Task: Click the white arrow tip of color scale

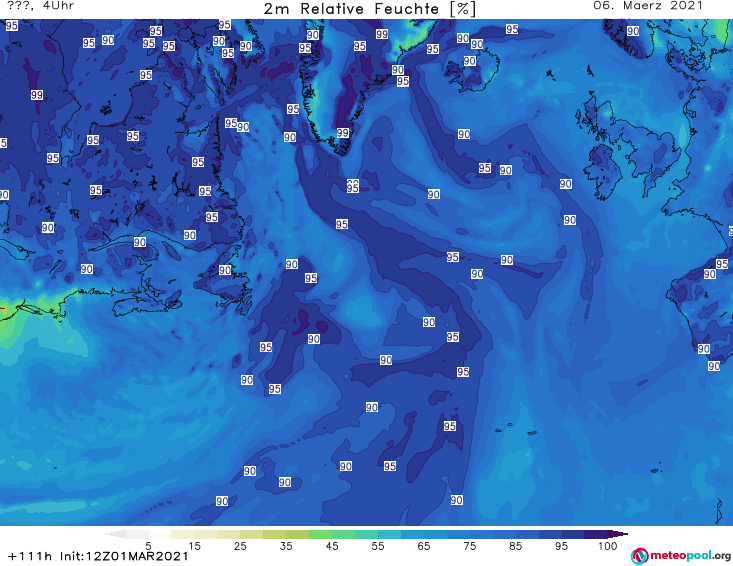Action: click(x=115, y=534)
